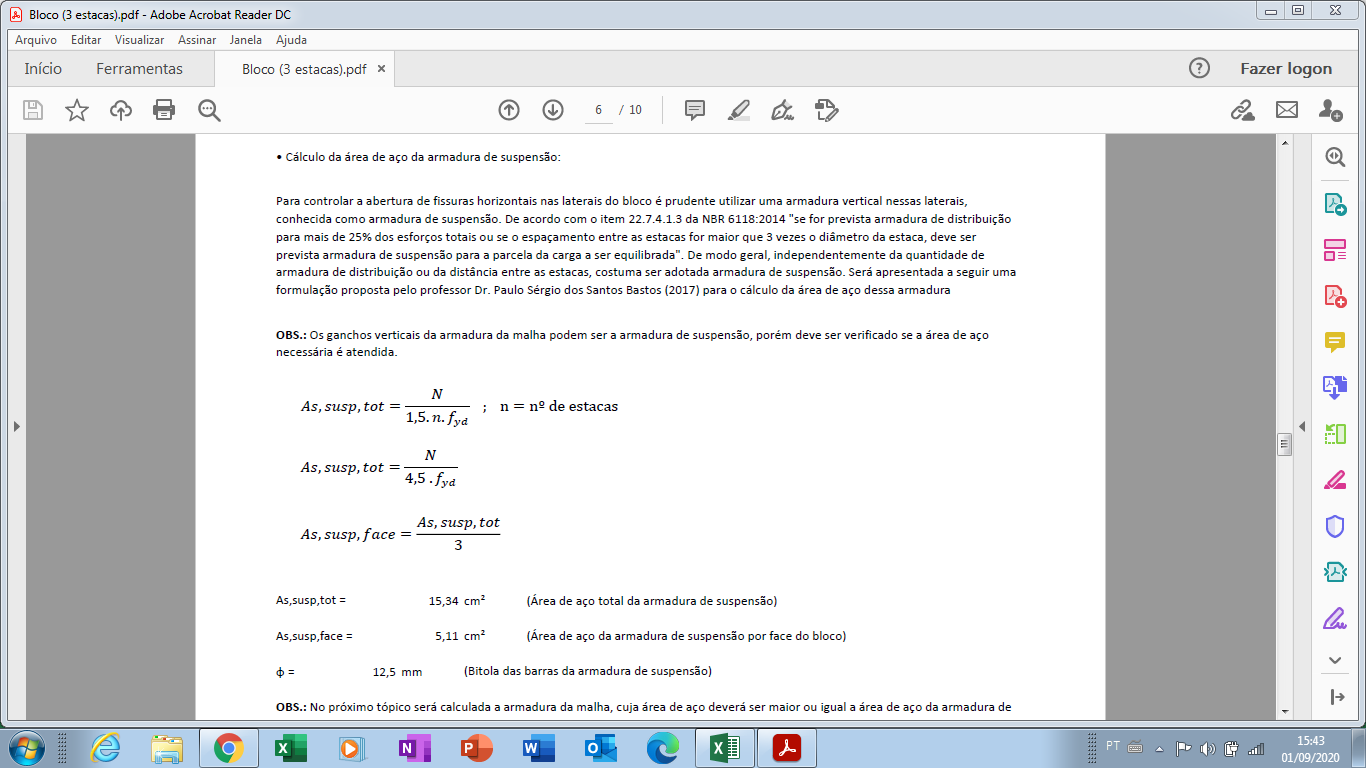Go to the next page
This screenshot has width=1366, height=768.
pos(553,110)
